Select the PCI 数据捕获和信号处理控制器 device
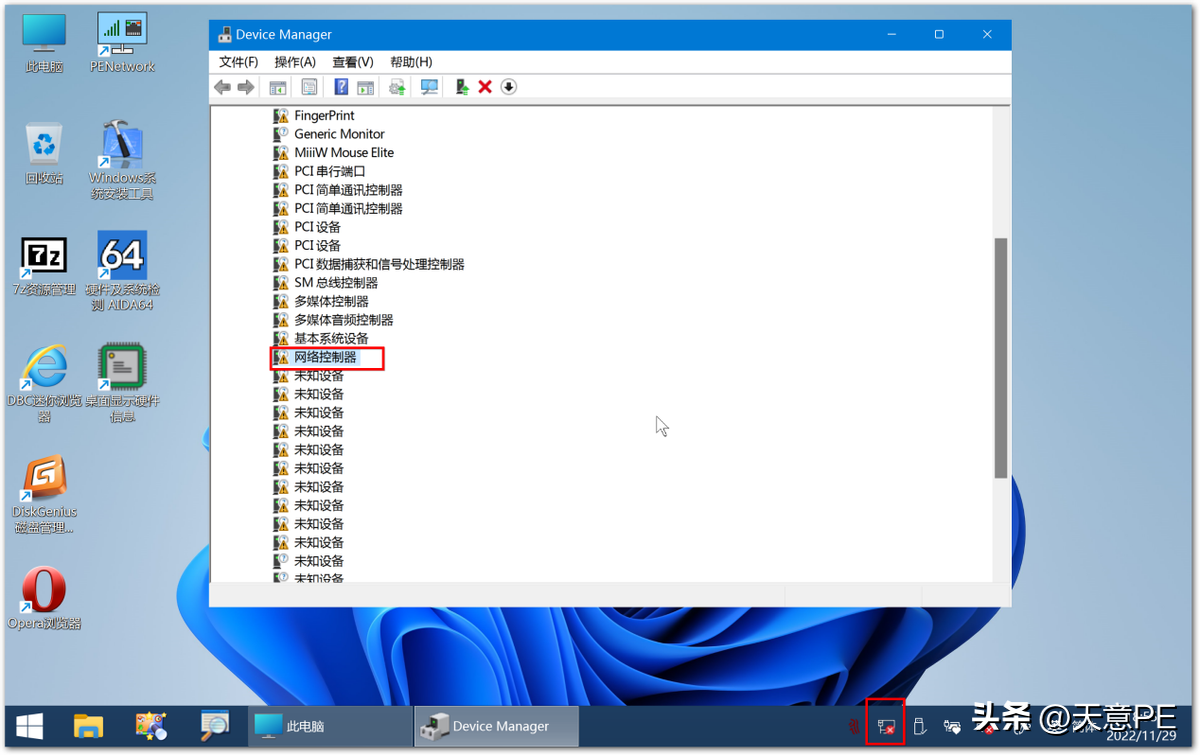 click(379, 264)
